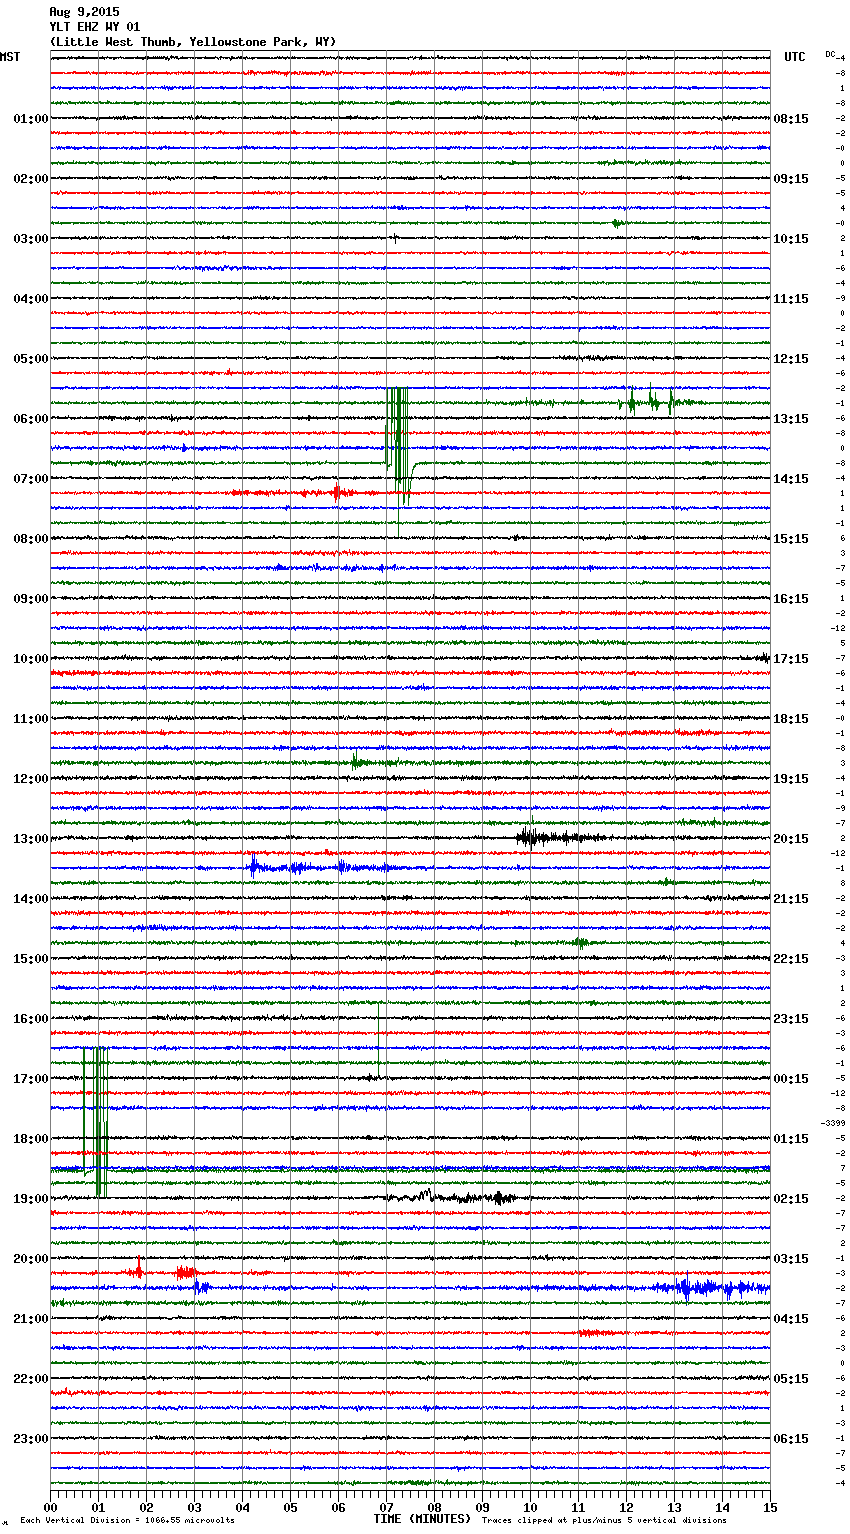Select the station code 'YLT EHZ WY 01'
The image size is (850, 1534).
[x=95, y=27]
